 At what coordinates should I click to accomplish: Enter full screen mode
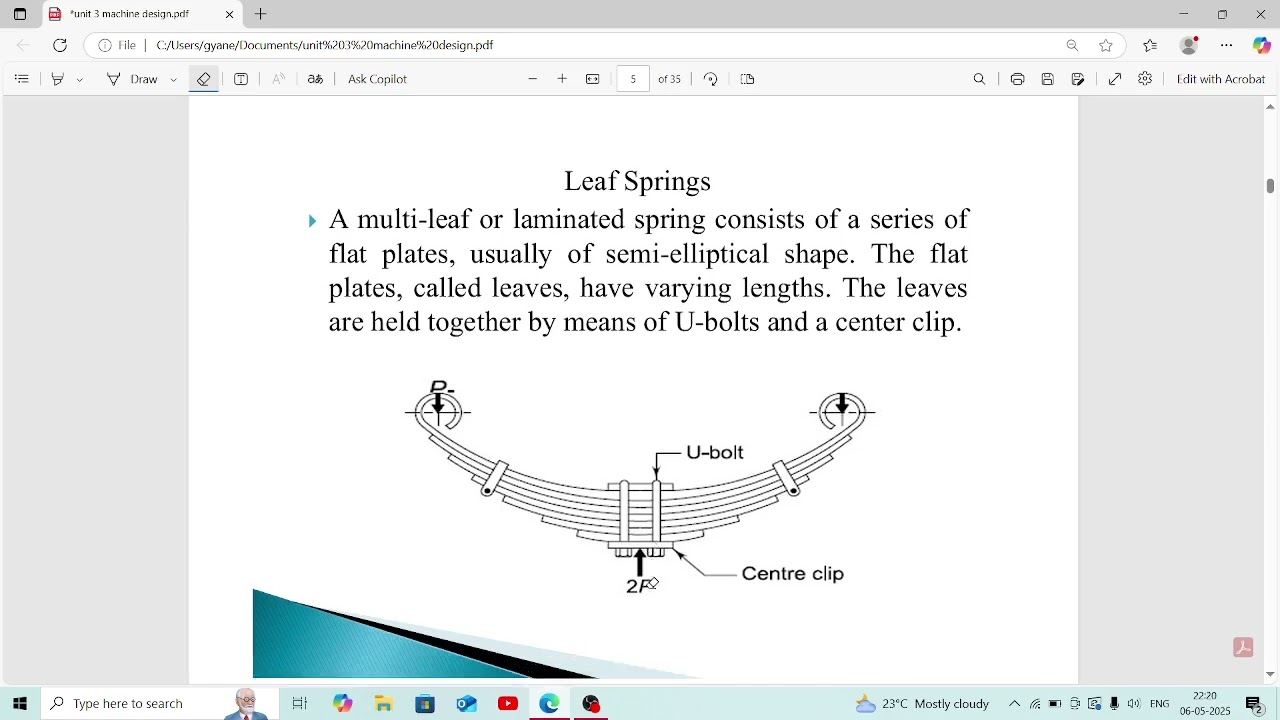point(1116,79)
